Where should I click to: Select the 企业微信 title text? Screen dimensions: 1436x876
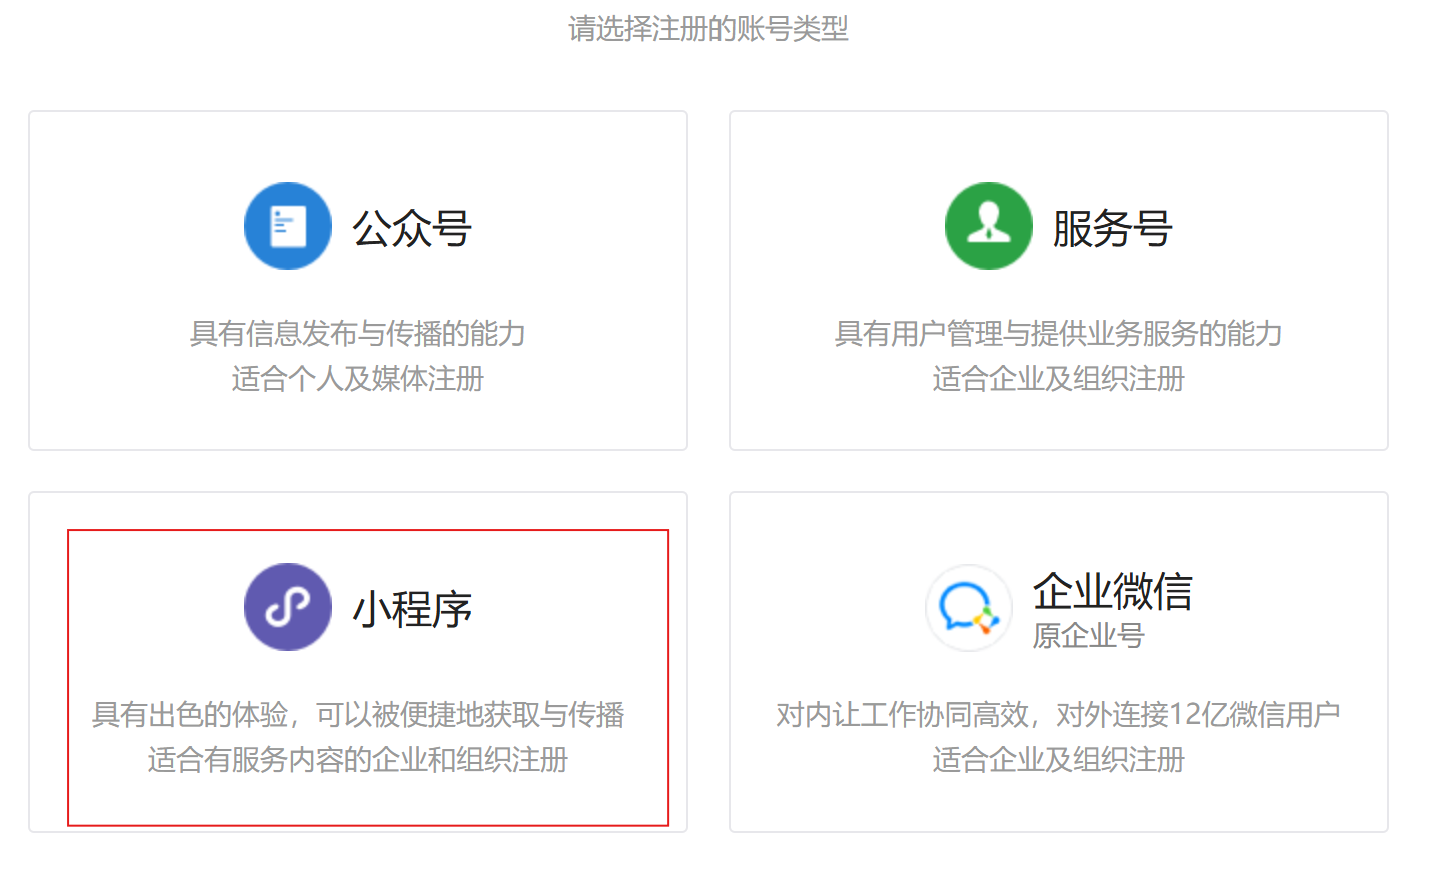tap(1113, 591)
